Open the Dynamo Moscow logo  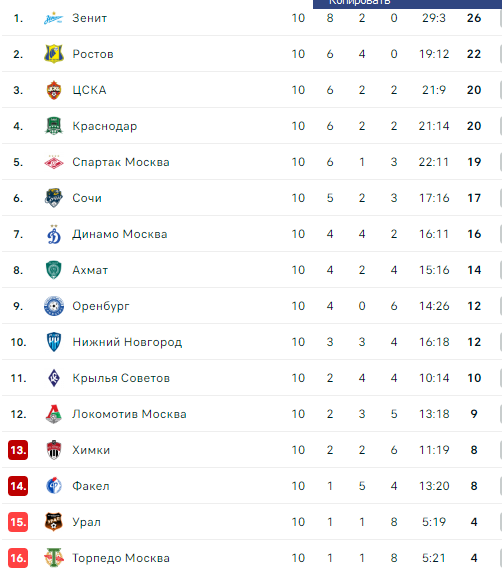[54, 234]
